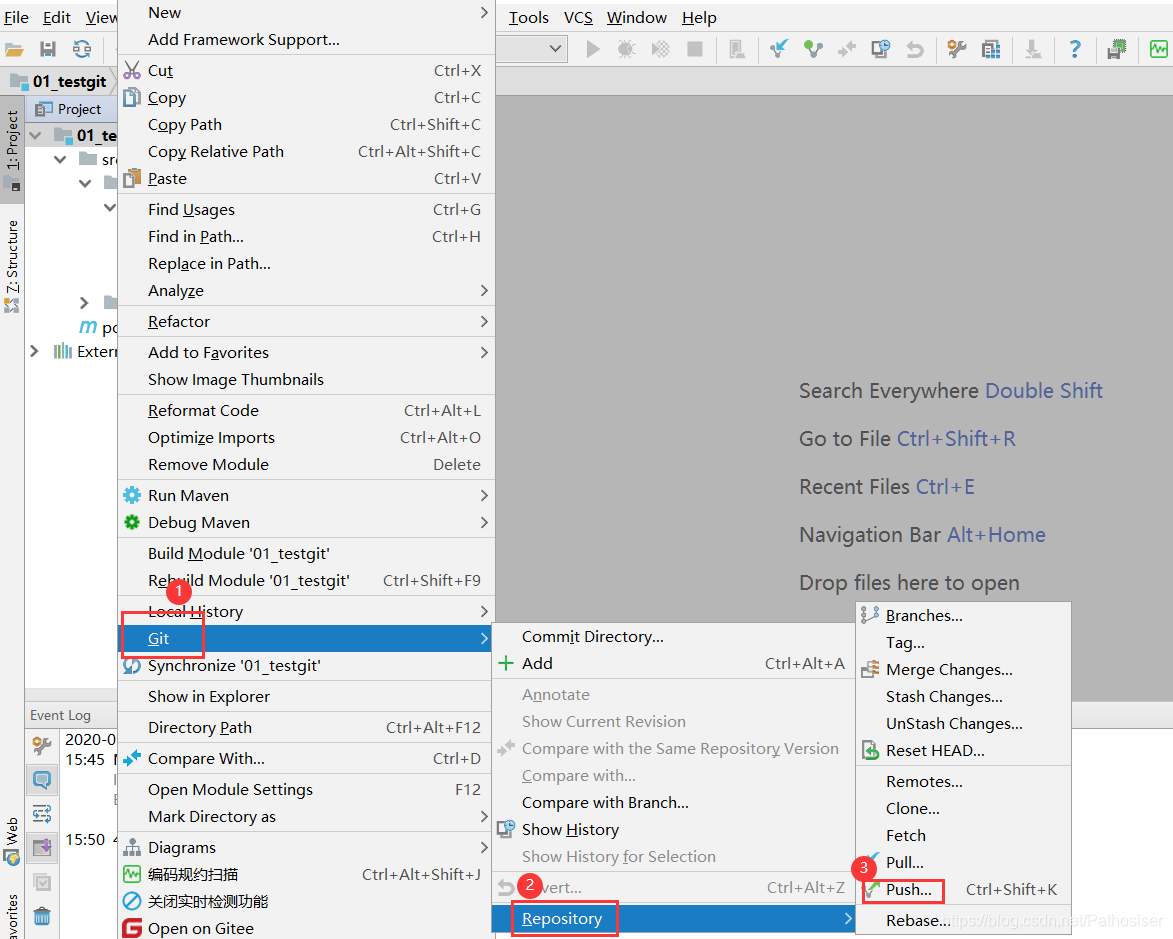Click the VCS Update Project icon
The image size is (1173, 939).
pyautogui.click(x=779, y=49)
